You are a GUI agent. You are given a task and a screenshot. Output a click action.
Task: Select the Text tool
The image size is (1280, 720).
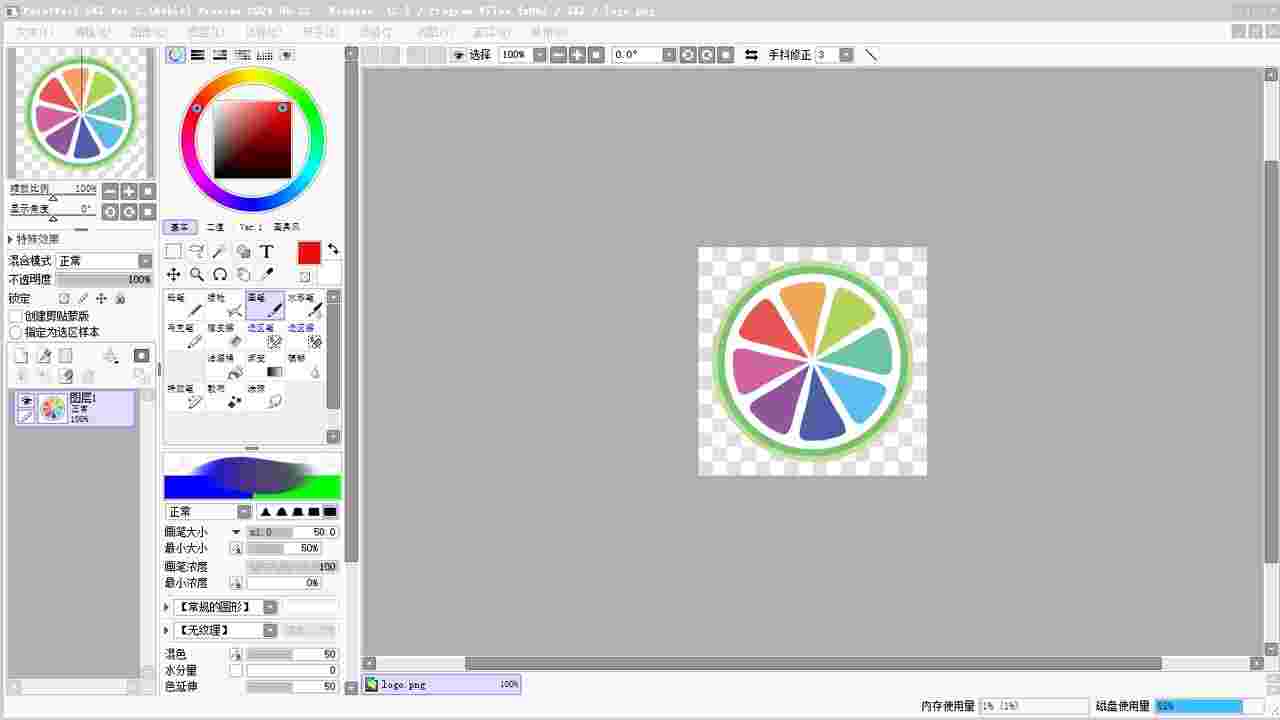267,251
